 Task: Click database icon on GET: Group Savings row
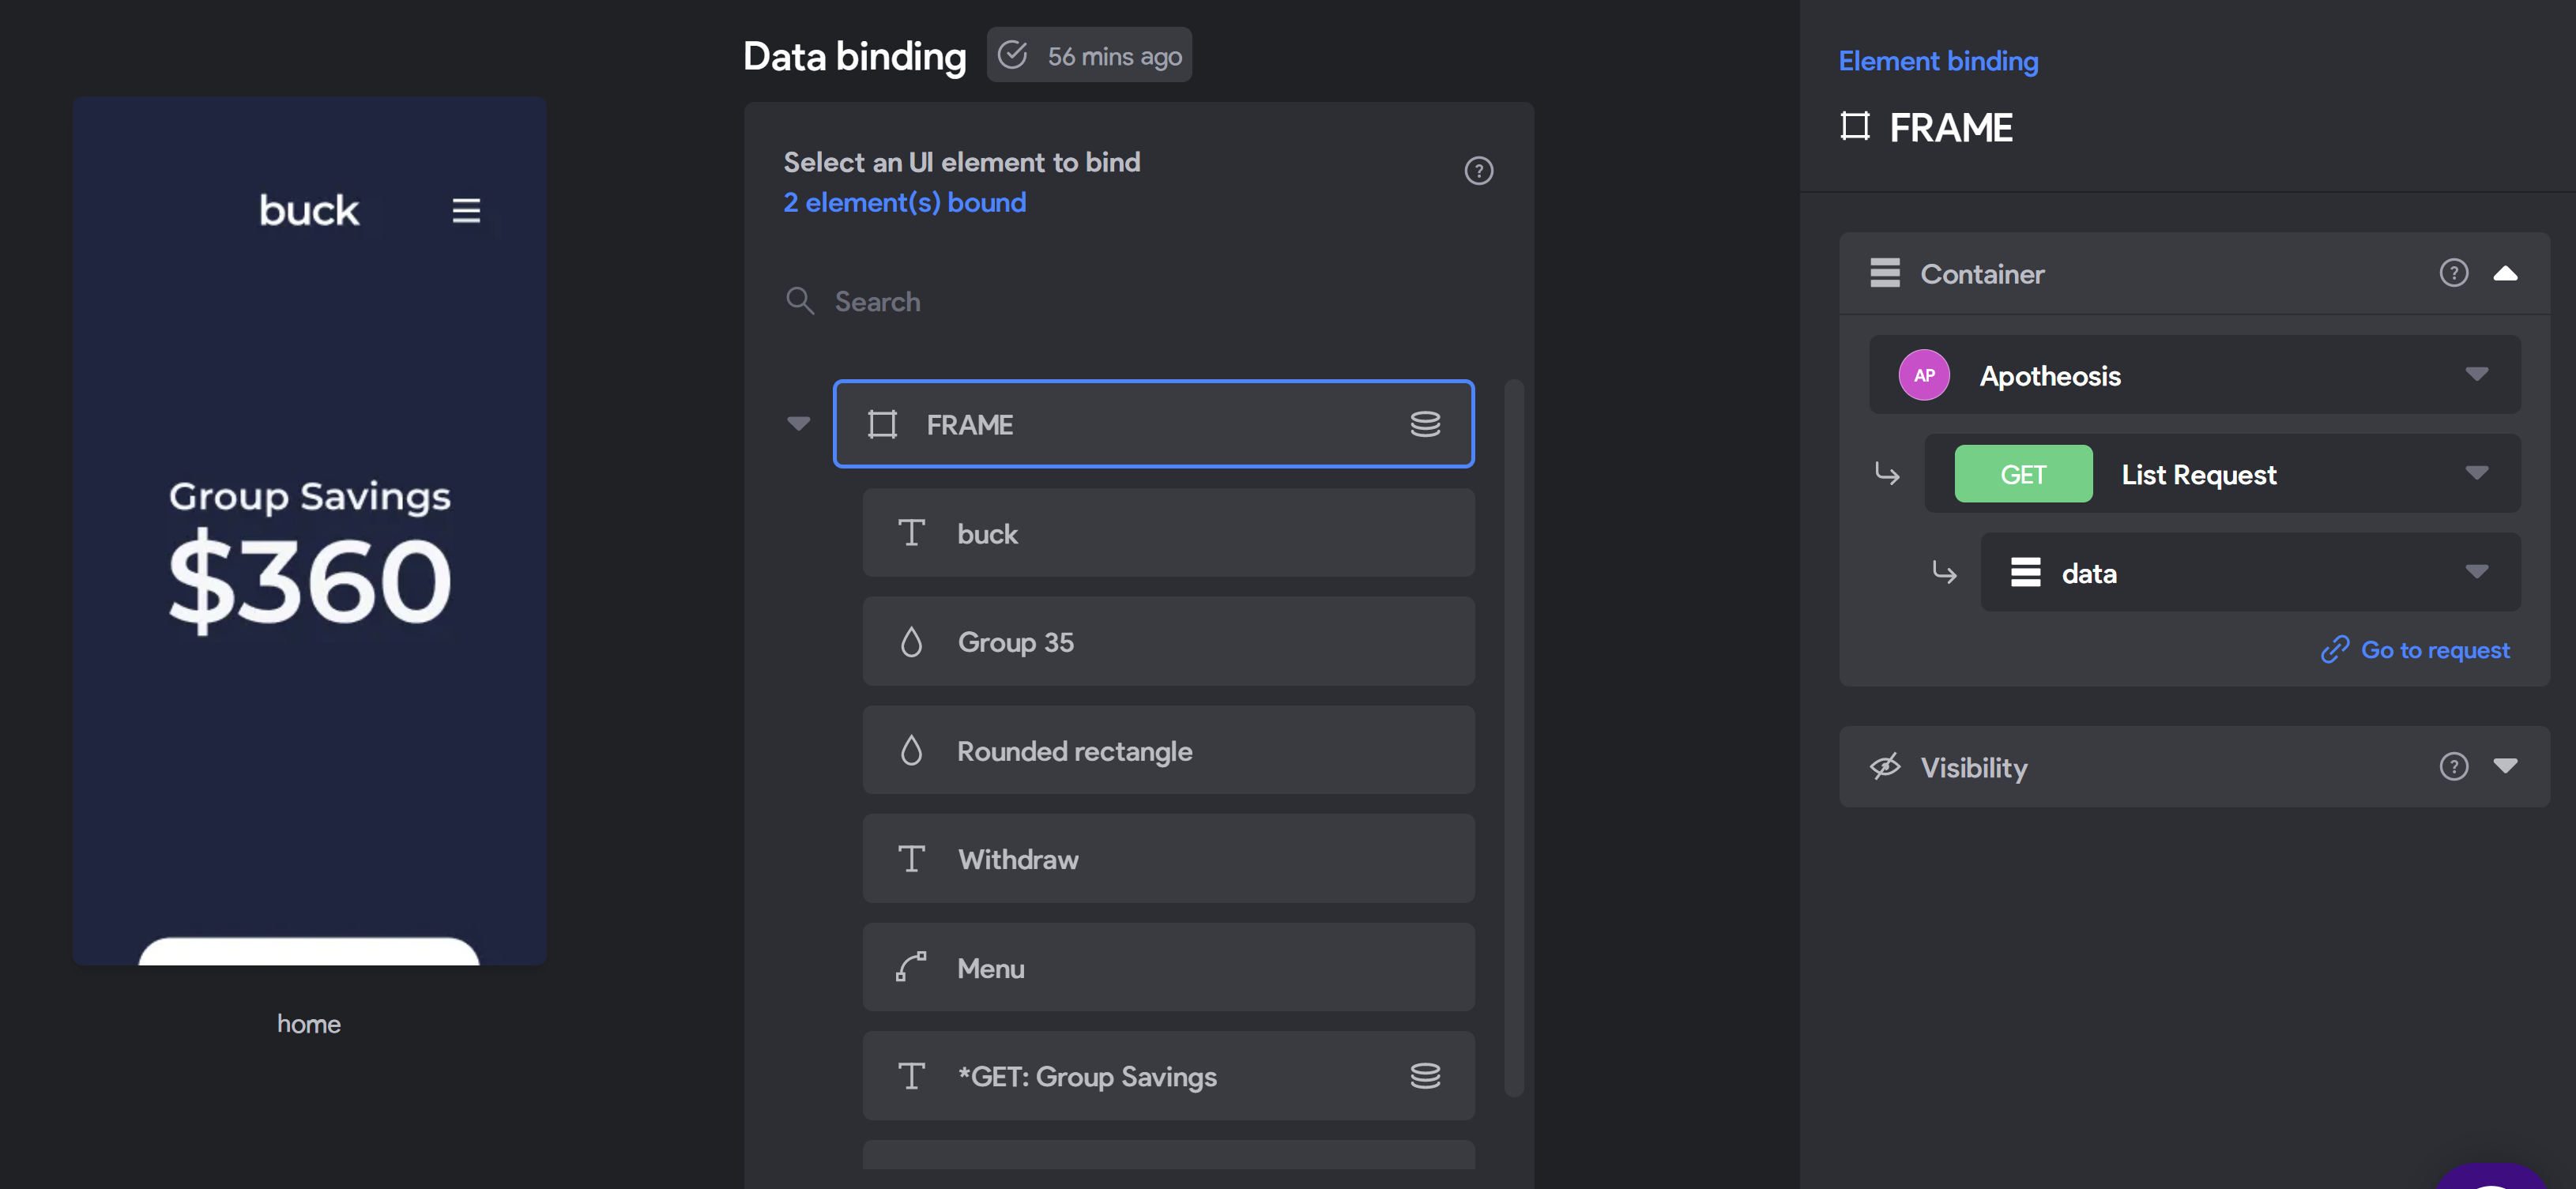[1425, 1076]
